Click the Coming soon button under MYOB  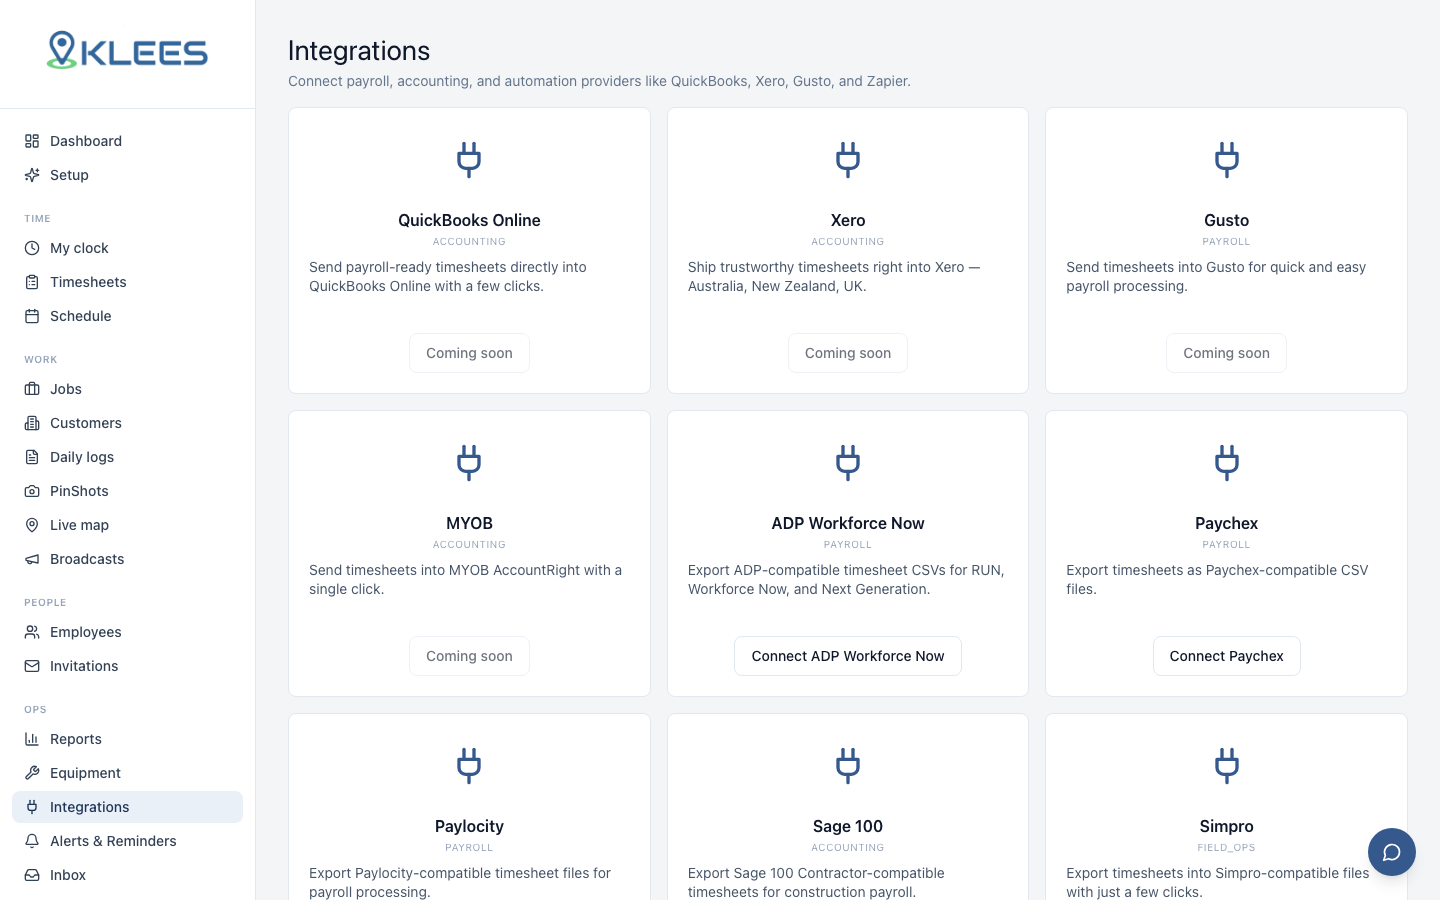(469, 656)
